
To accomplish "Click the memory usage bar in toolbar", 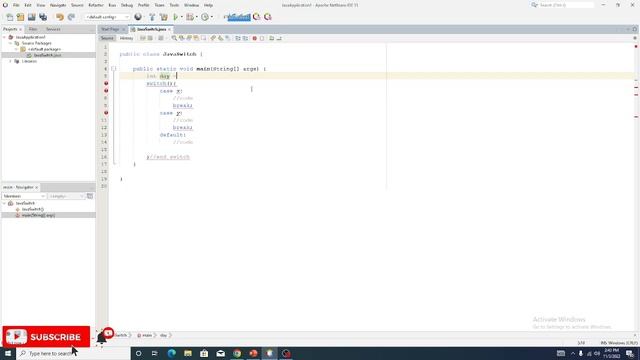I will (237, 17).
